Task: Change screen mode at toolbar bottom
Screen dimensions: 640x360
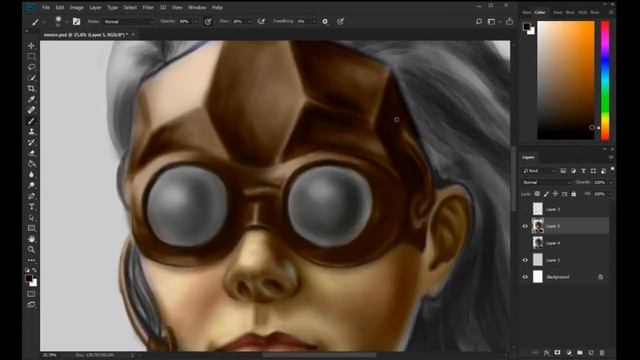Action: coord(31,304)
